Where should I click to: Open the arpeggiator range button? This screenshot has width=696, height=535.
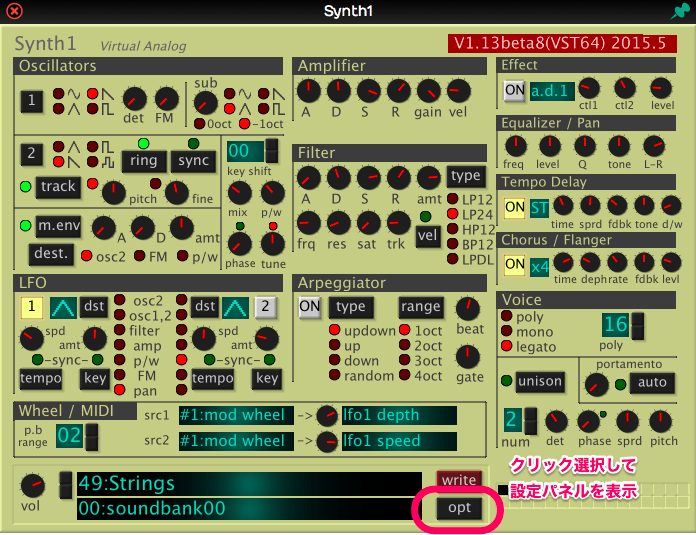tap(420, 307)
